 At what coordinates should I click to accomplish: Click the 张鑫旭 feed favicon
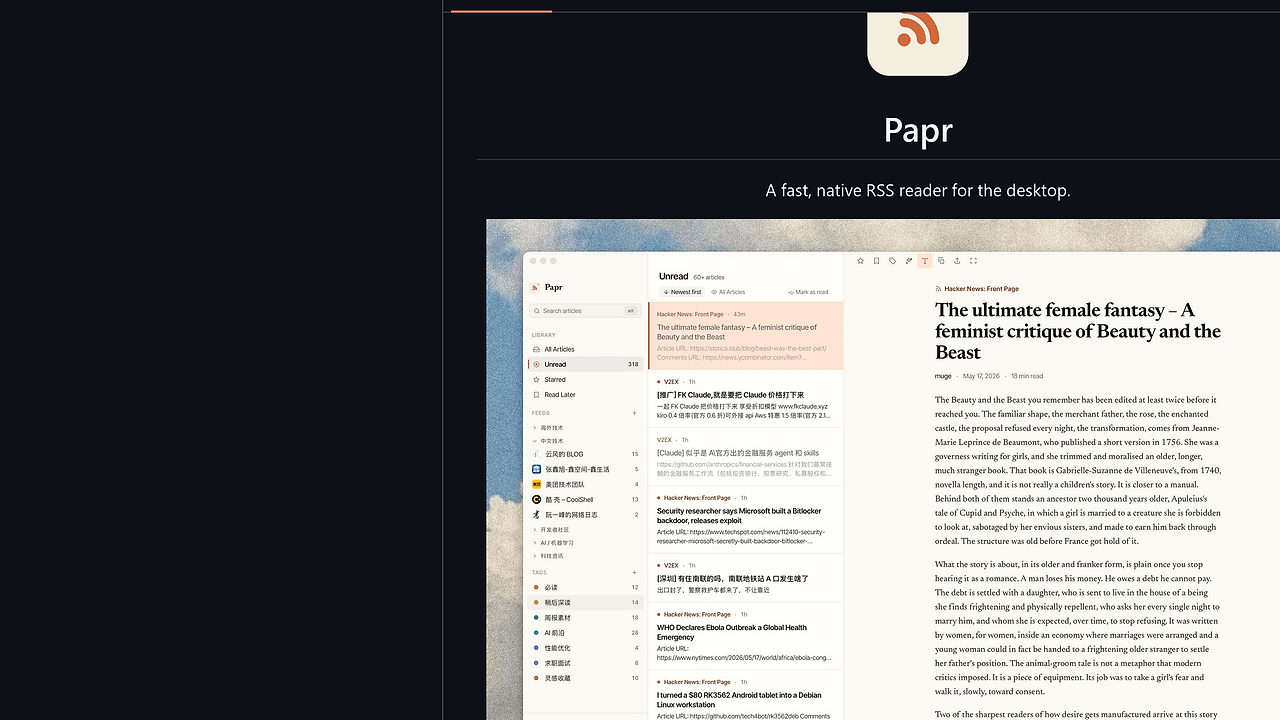coord(536,469)
